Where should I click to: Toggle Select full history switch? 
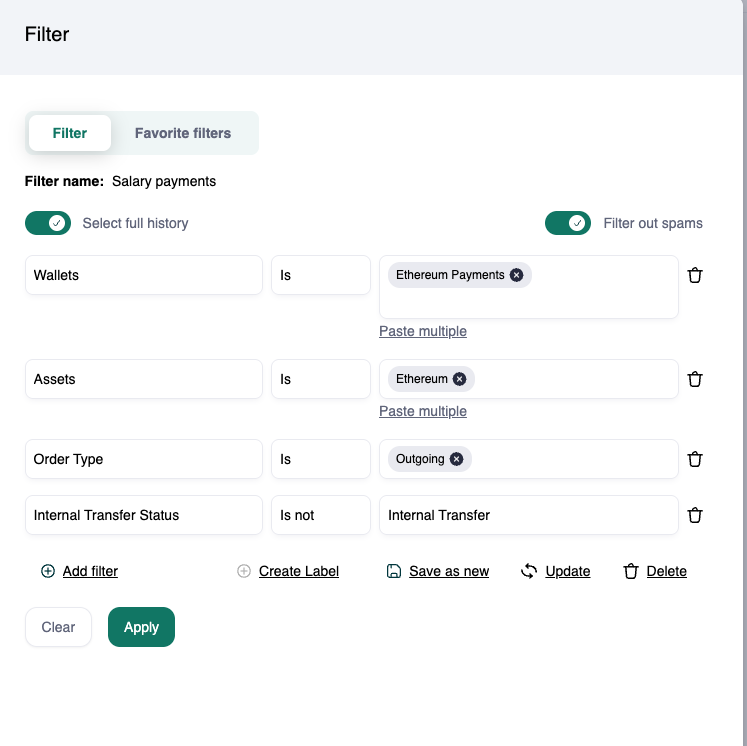48,223
